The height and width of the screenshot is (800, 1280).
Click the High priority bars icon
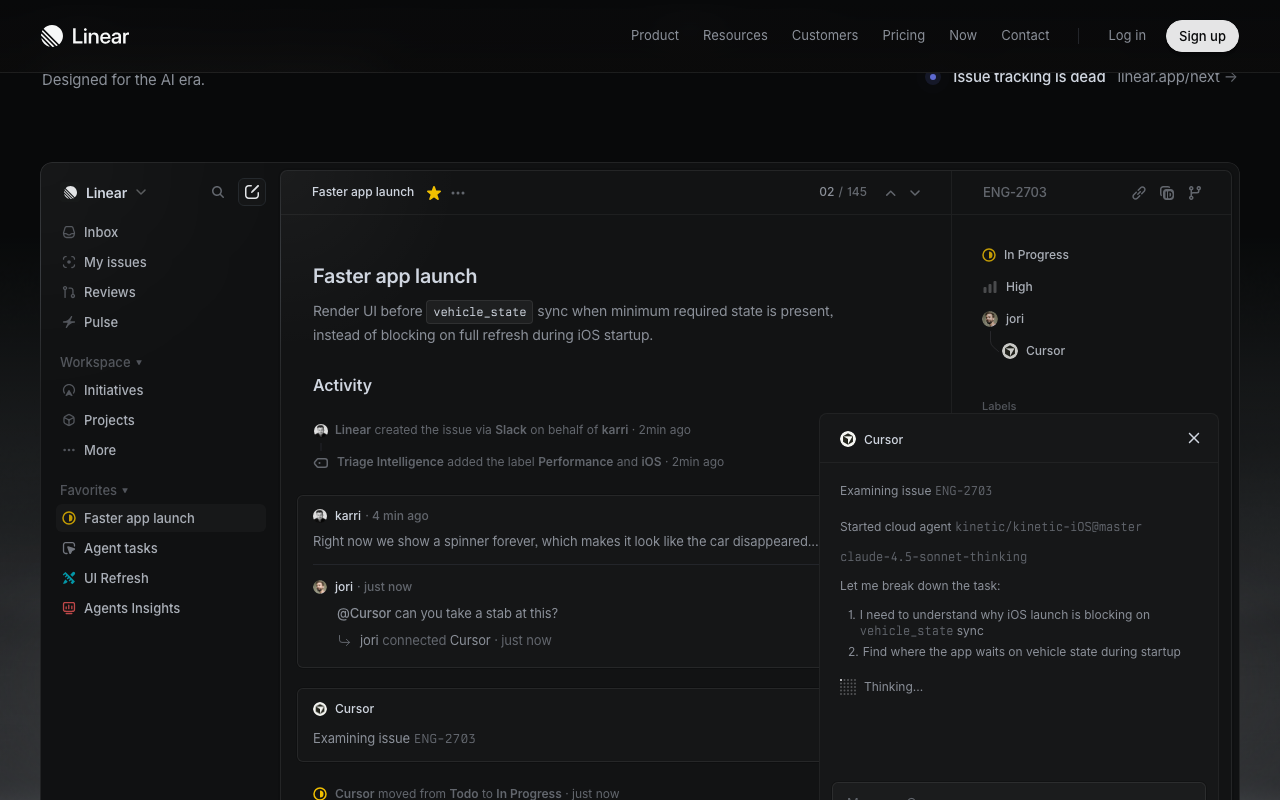coord(990,287)
